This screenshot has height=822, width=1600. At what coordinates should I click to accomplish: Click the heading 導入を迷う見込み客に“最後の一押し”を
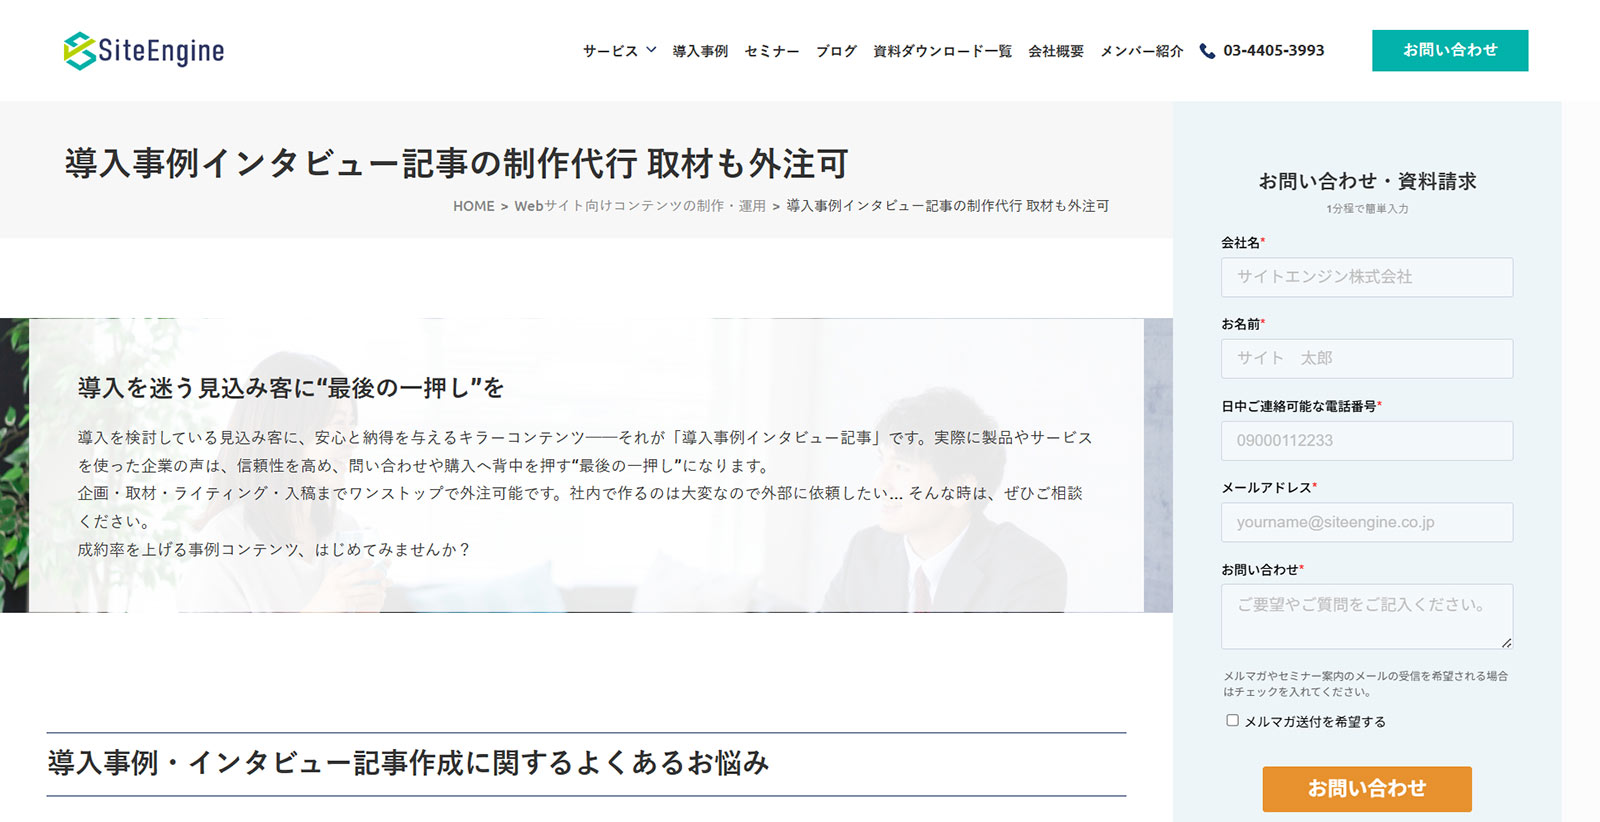[x=291, y=388]
